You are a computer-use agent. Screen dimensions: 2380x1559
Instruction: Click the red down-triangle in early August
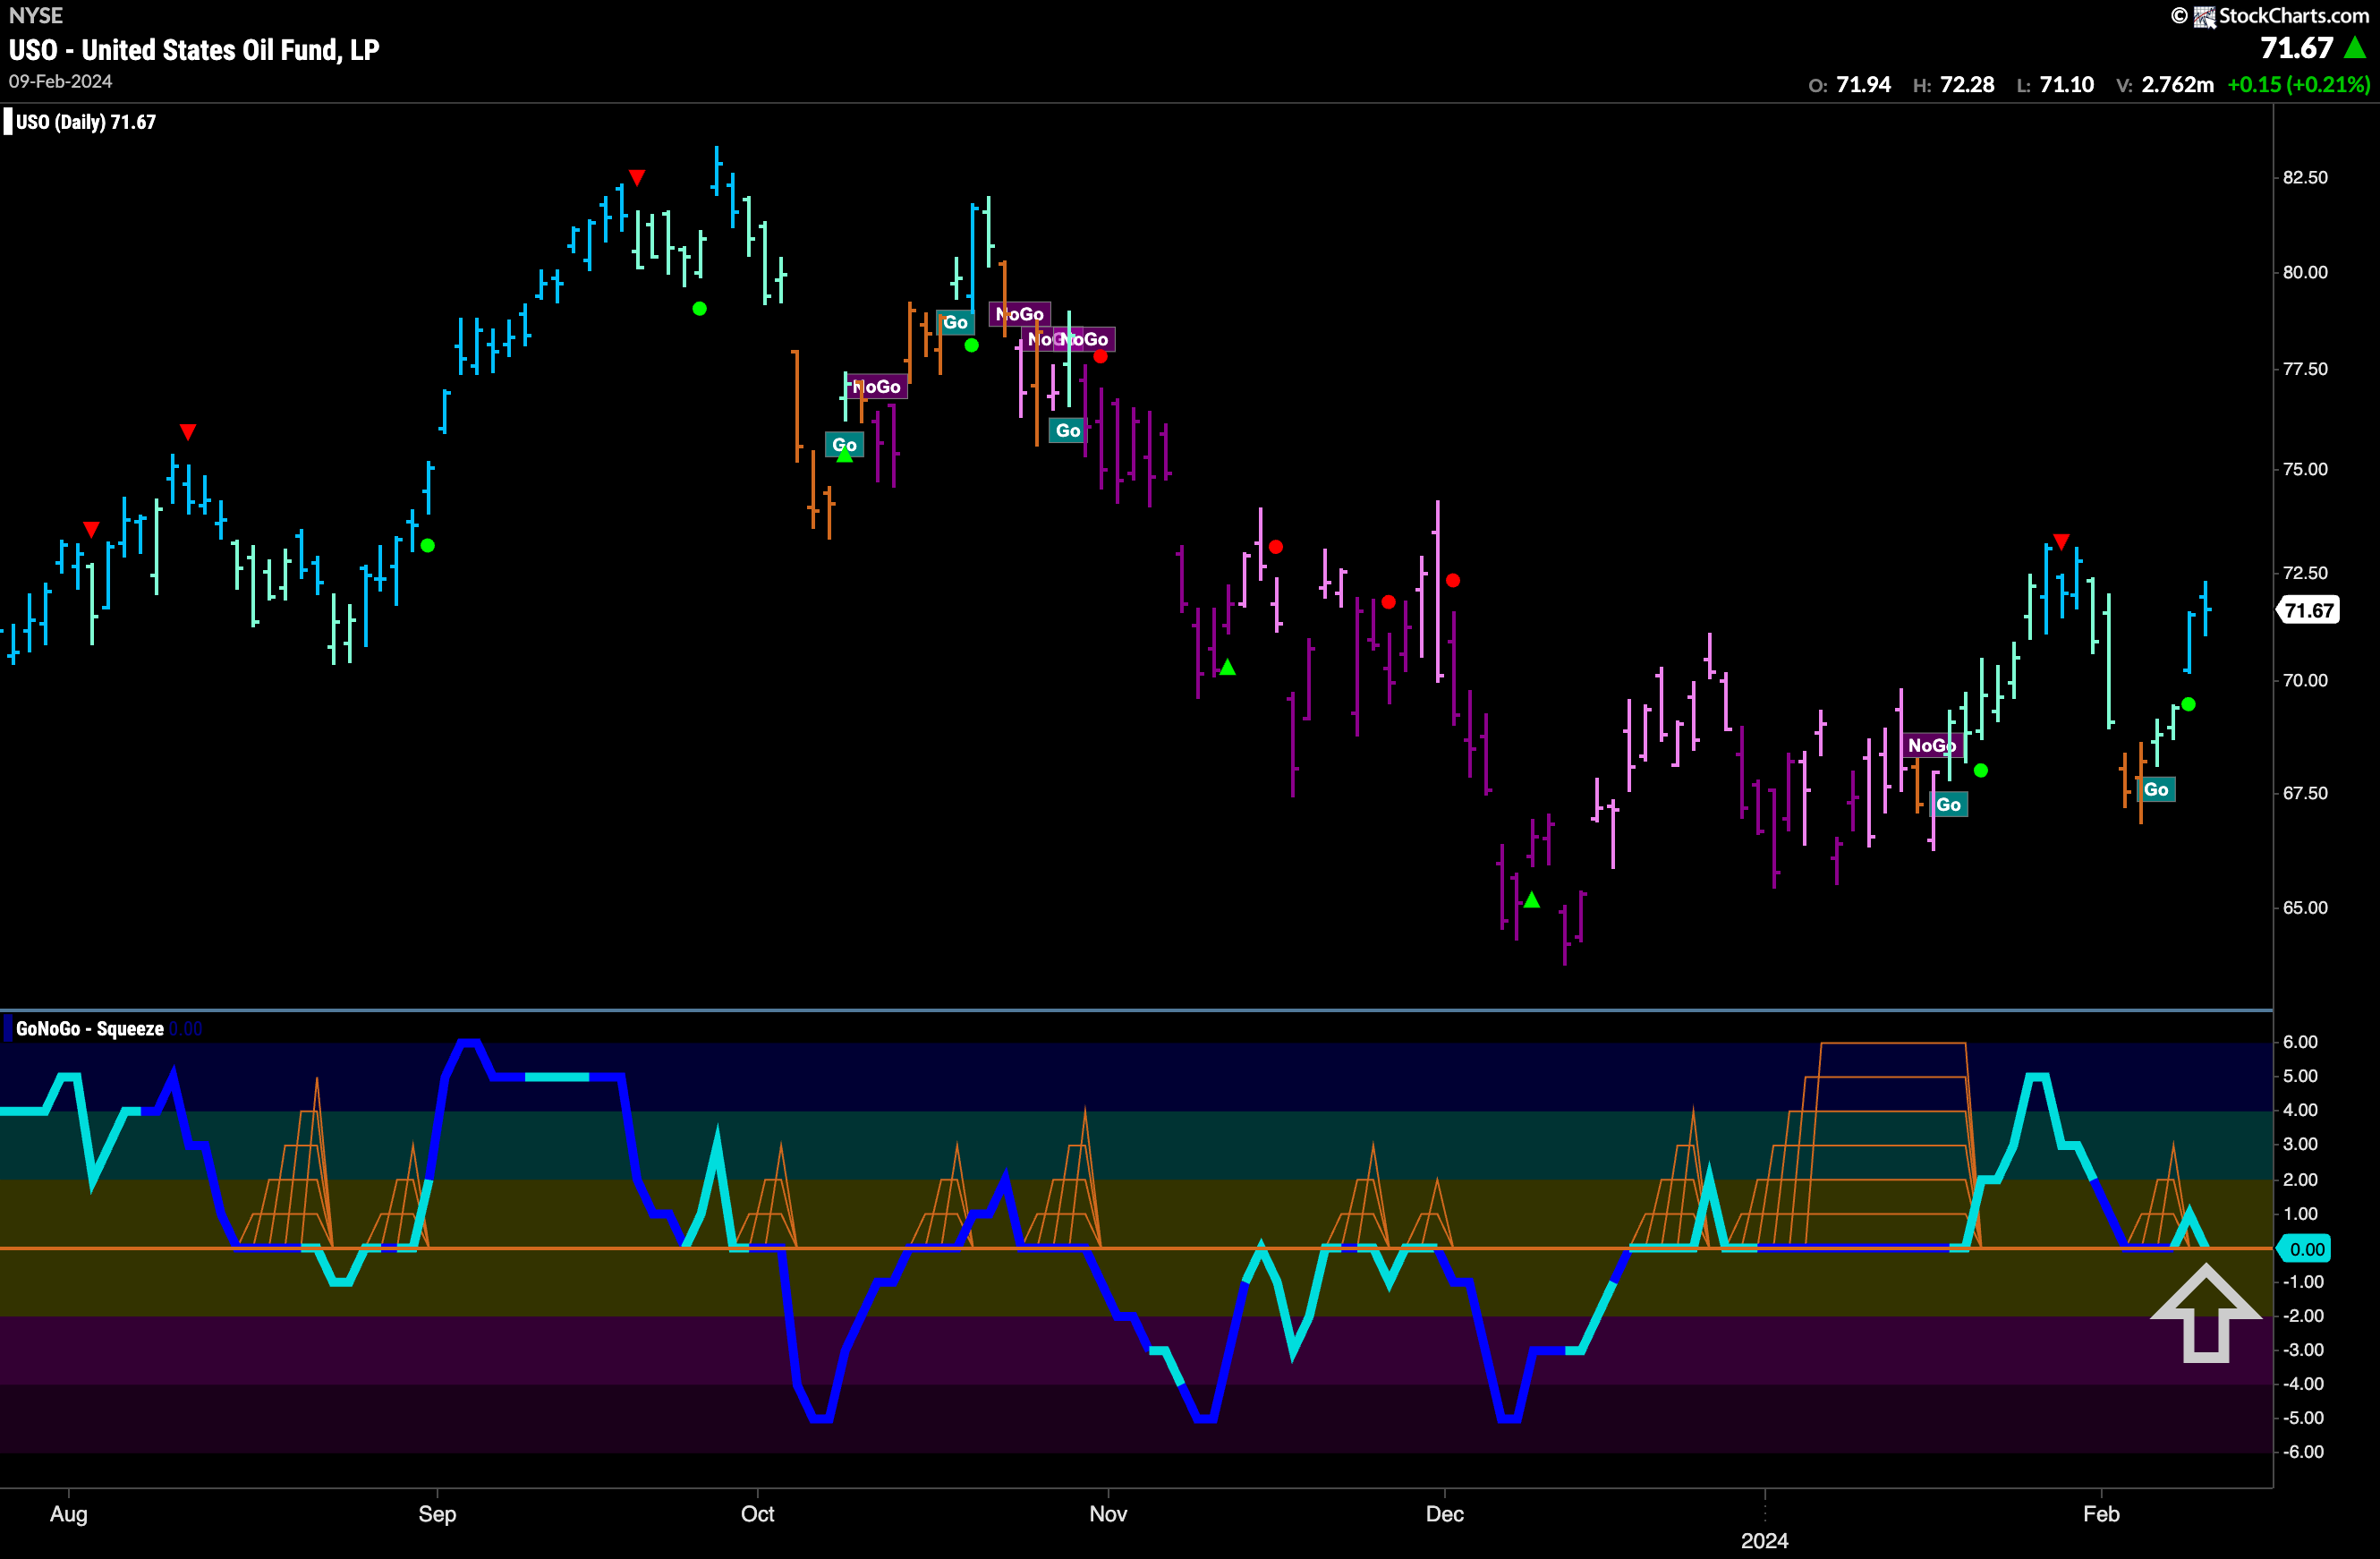tap(91, 528)
